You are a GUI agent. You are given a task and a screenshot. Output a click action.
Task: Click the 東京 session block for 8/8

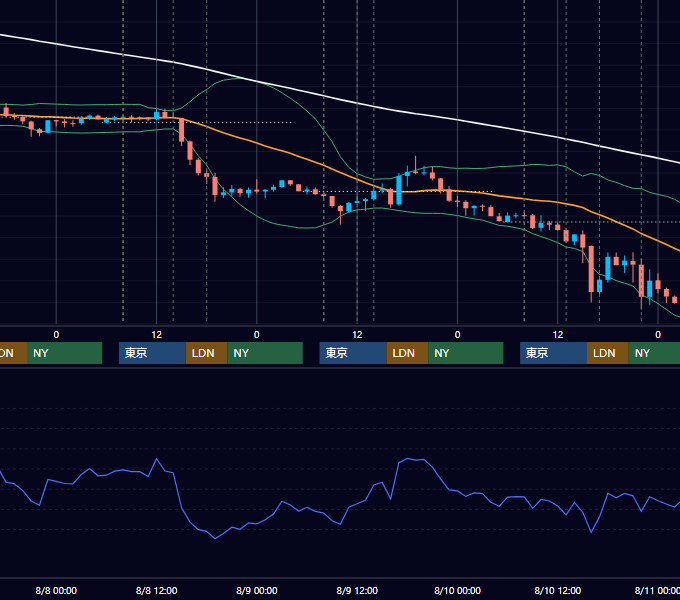(152, 353)
